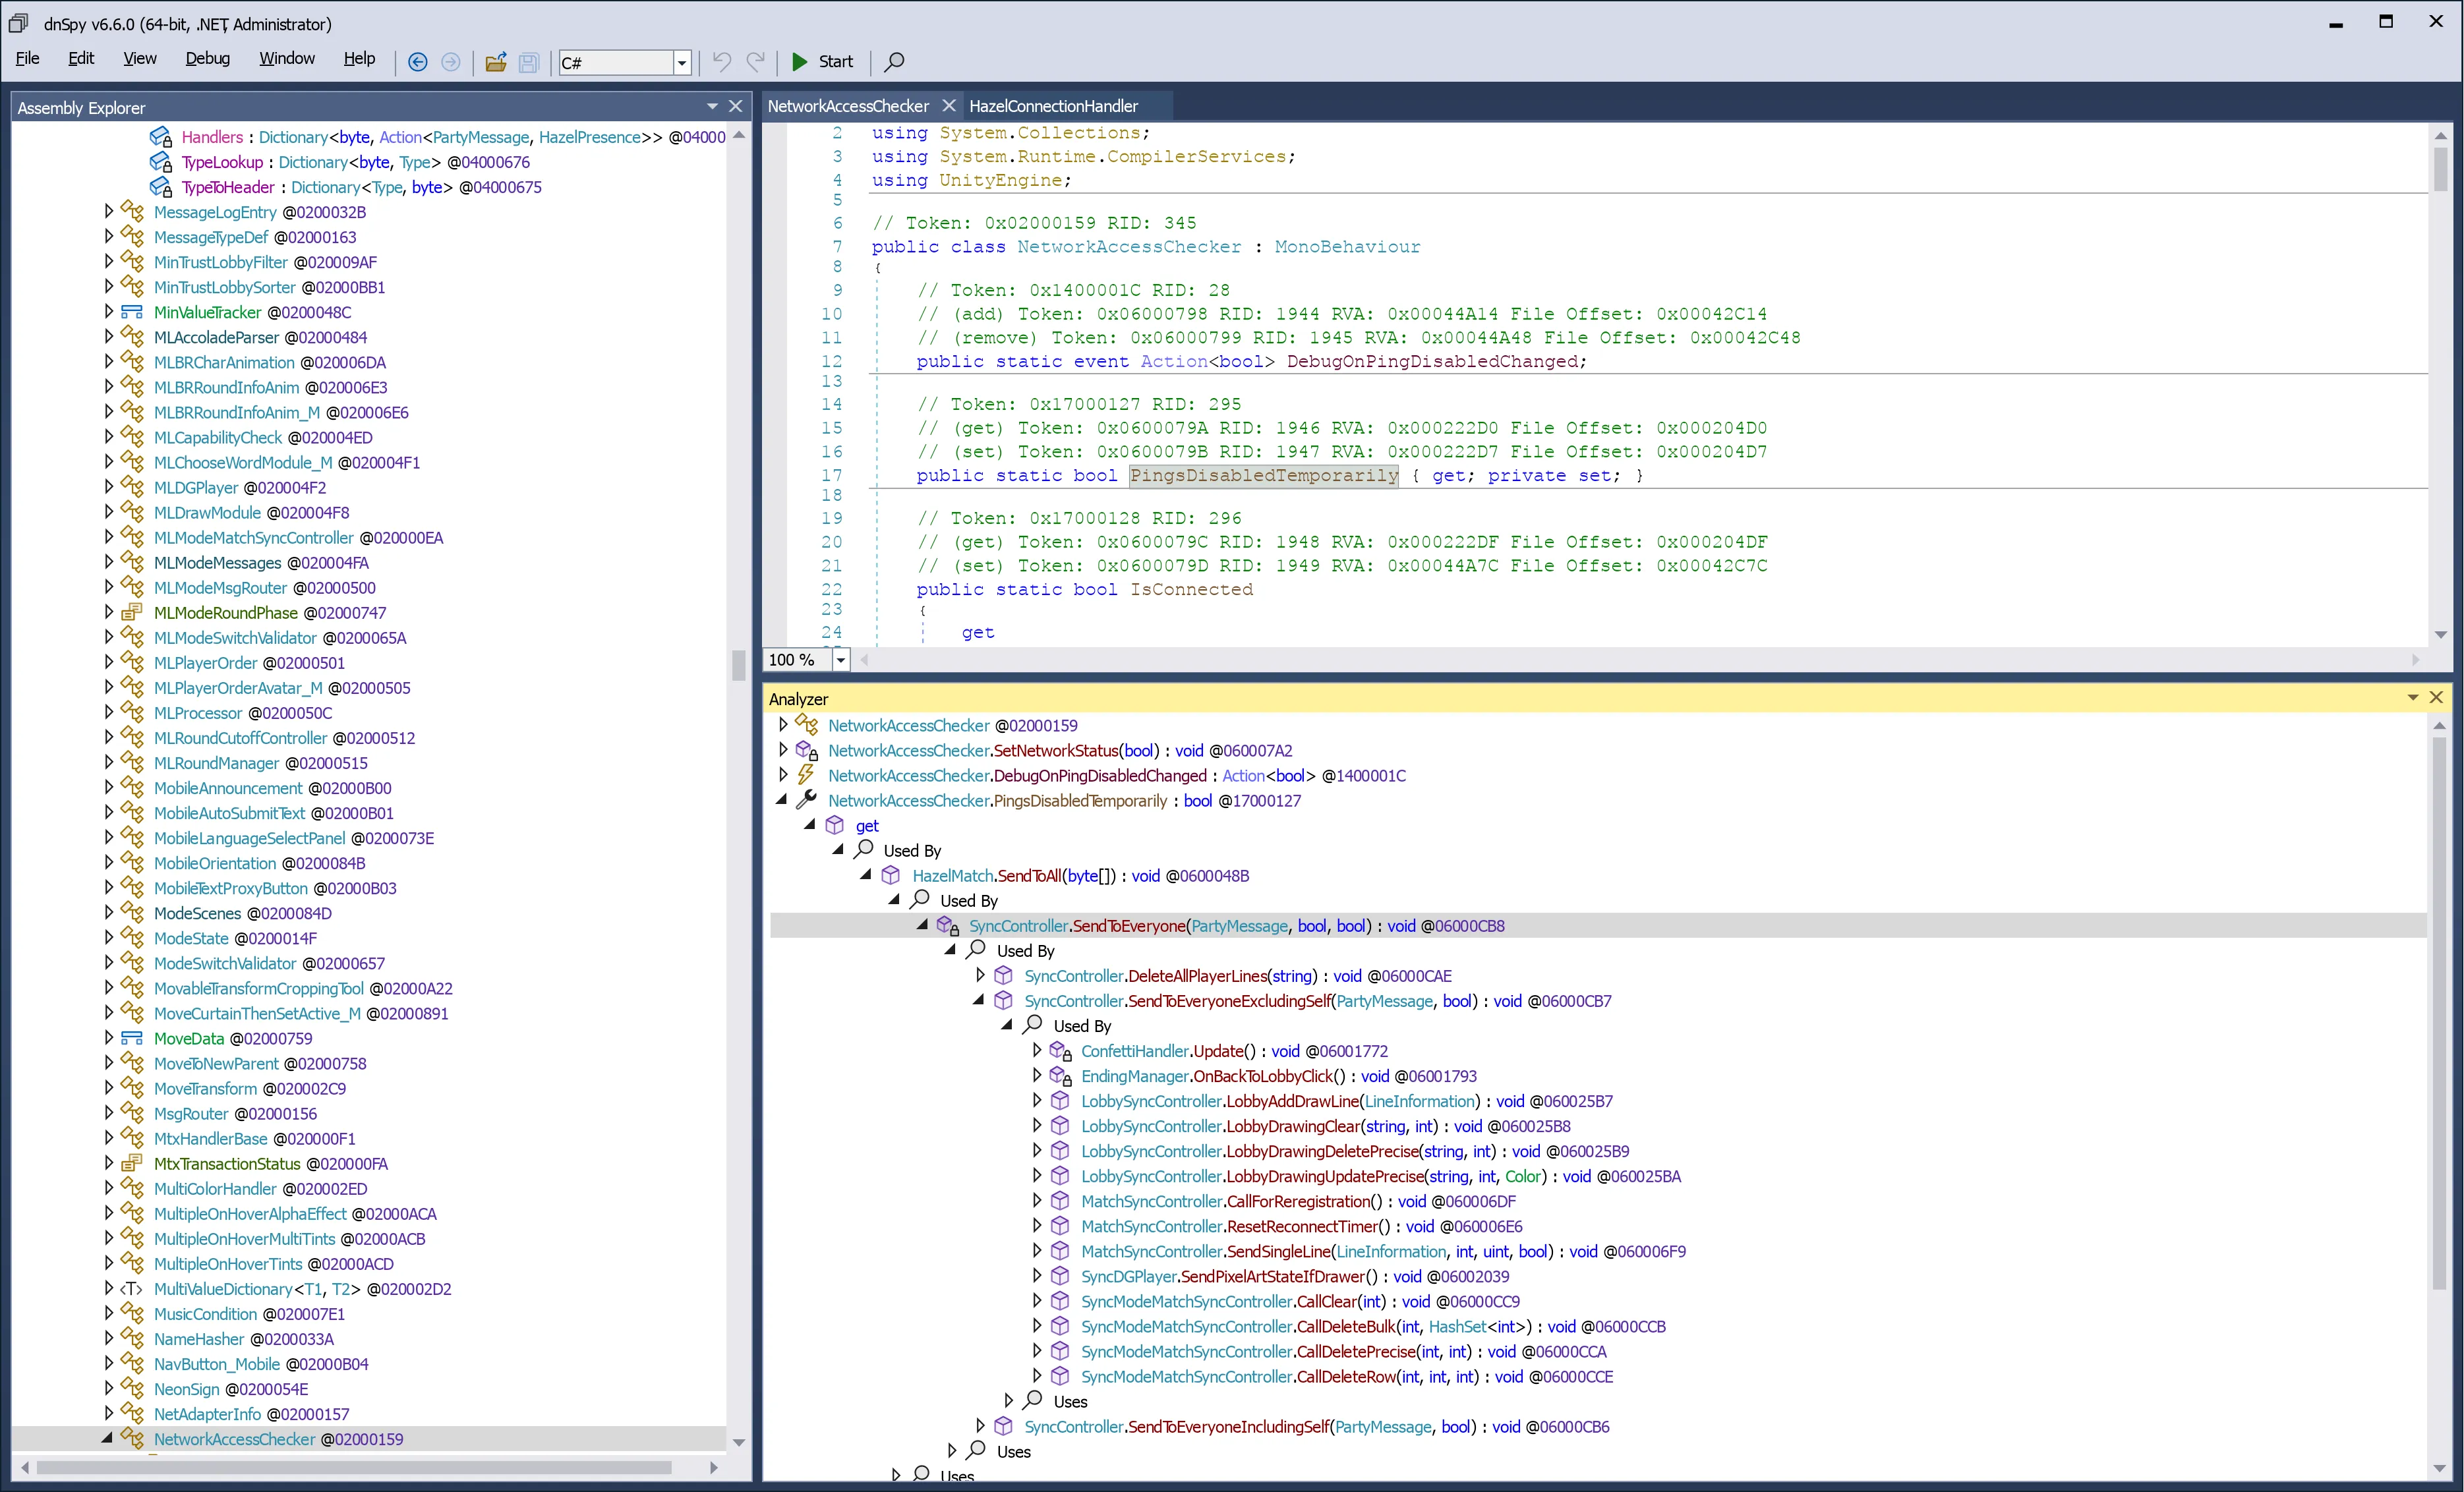Viewport: 2464px width, 1492px height.
Task: Click the NetworkAccessChecker class icon in Analyzer
Action: (x=807, y=725)
